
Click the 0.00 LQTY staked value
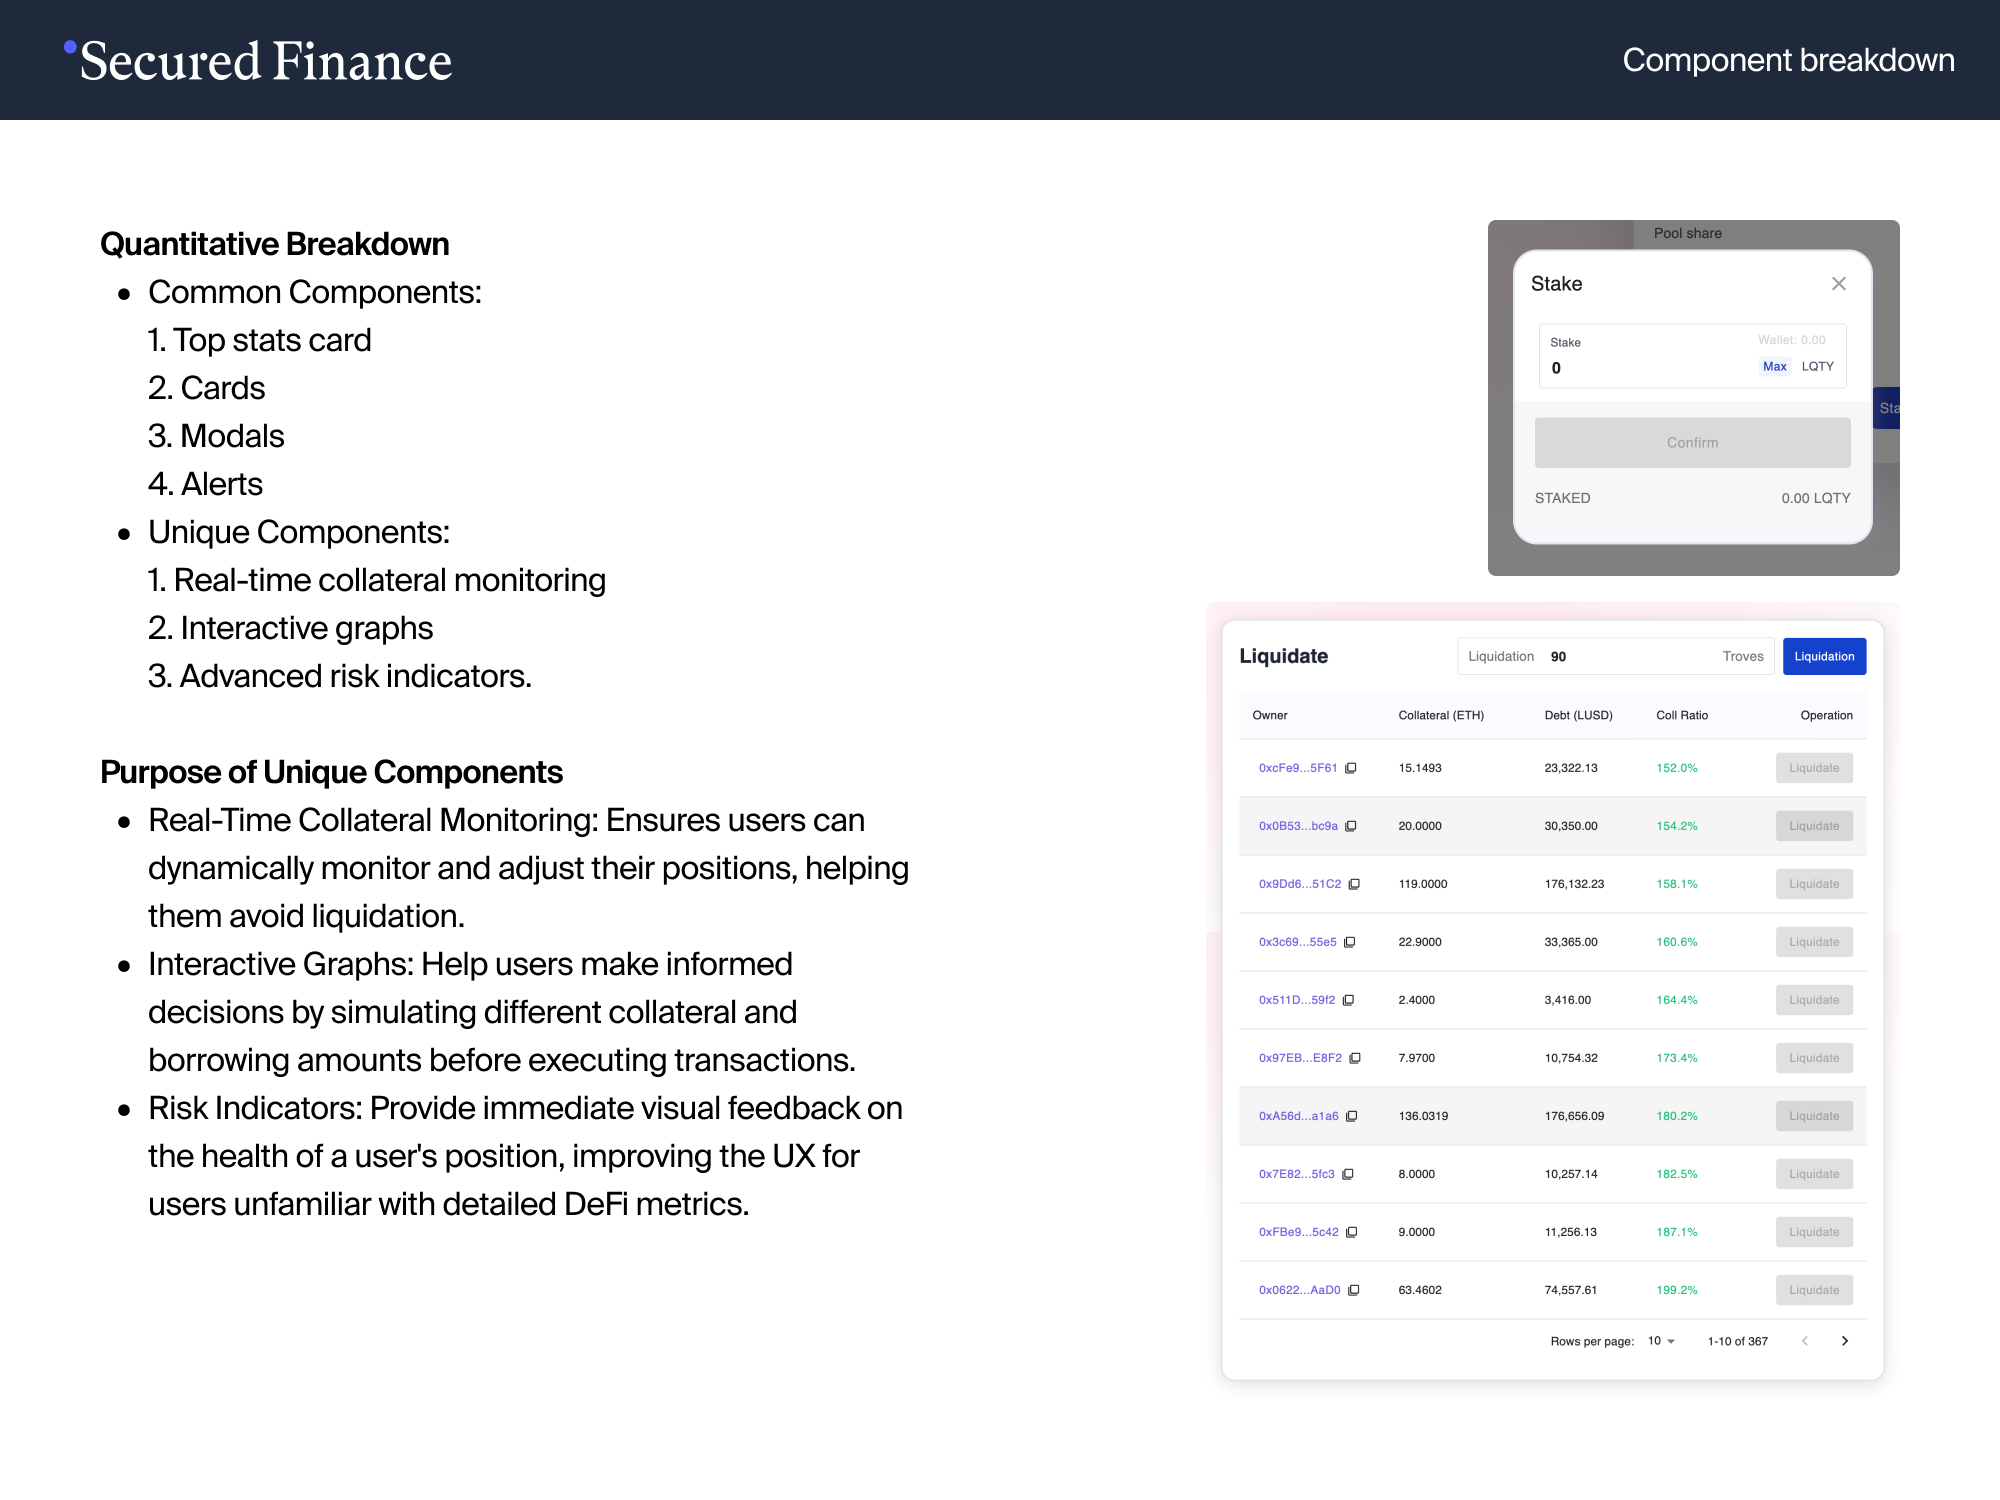tap(1815, 498)
